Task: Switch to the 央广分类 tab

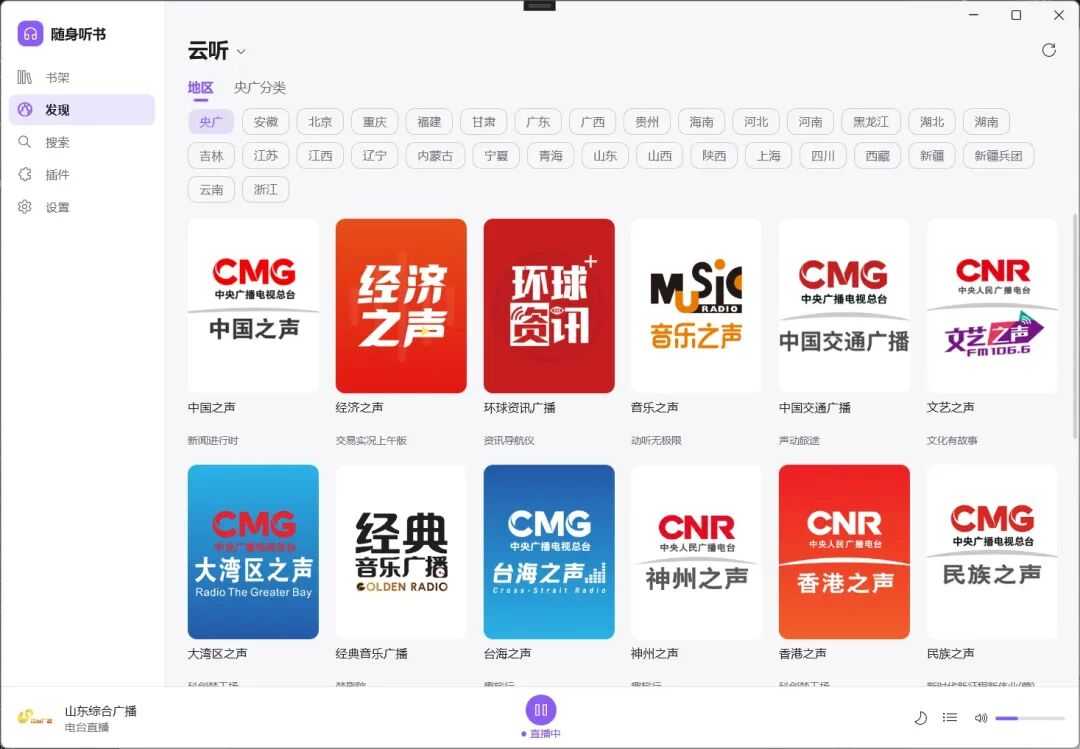Action: pos(260,88)
